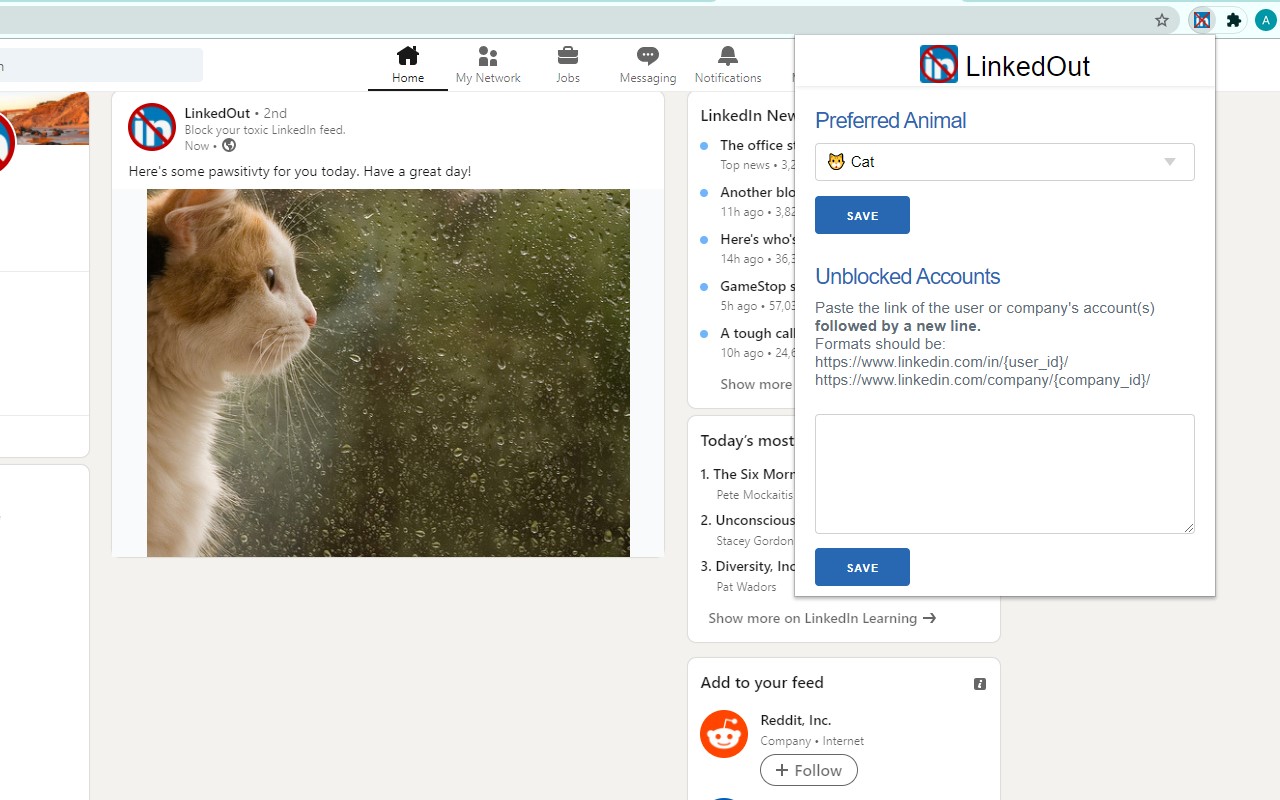
Task: Follow Reddit, Inc.
Action: [x=808, y=770]
